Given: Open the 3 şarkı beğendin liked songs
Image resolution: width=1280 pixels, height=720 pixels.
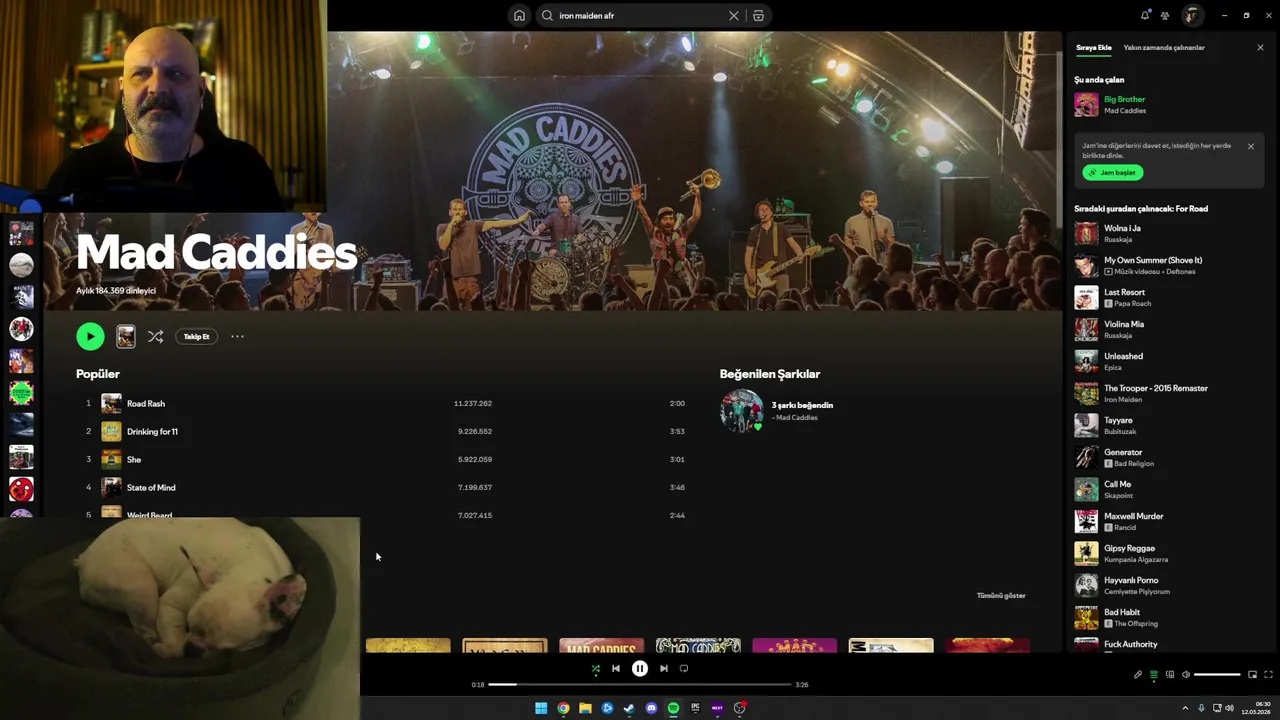Looking at the screenshot, I should 802,405.
